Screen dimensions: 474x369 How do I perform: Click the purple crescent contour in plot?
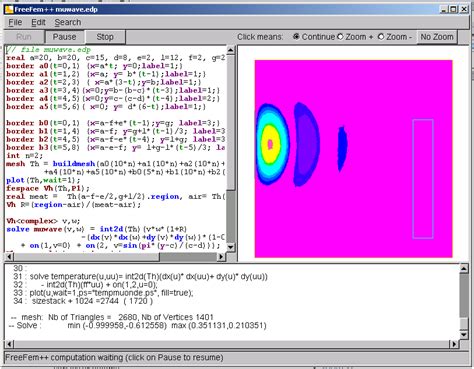307,144
